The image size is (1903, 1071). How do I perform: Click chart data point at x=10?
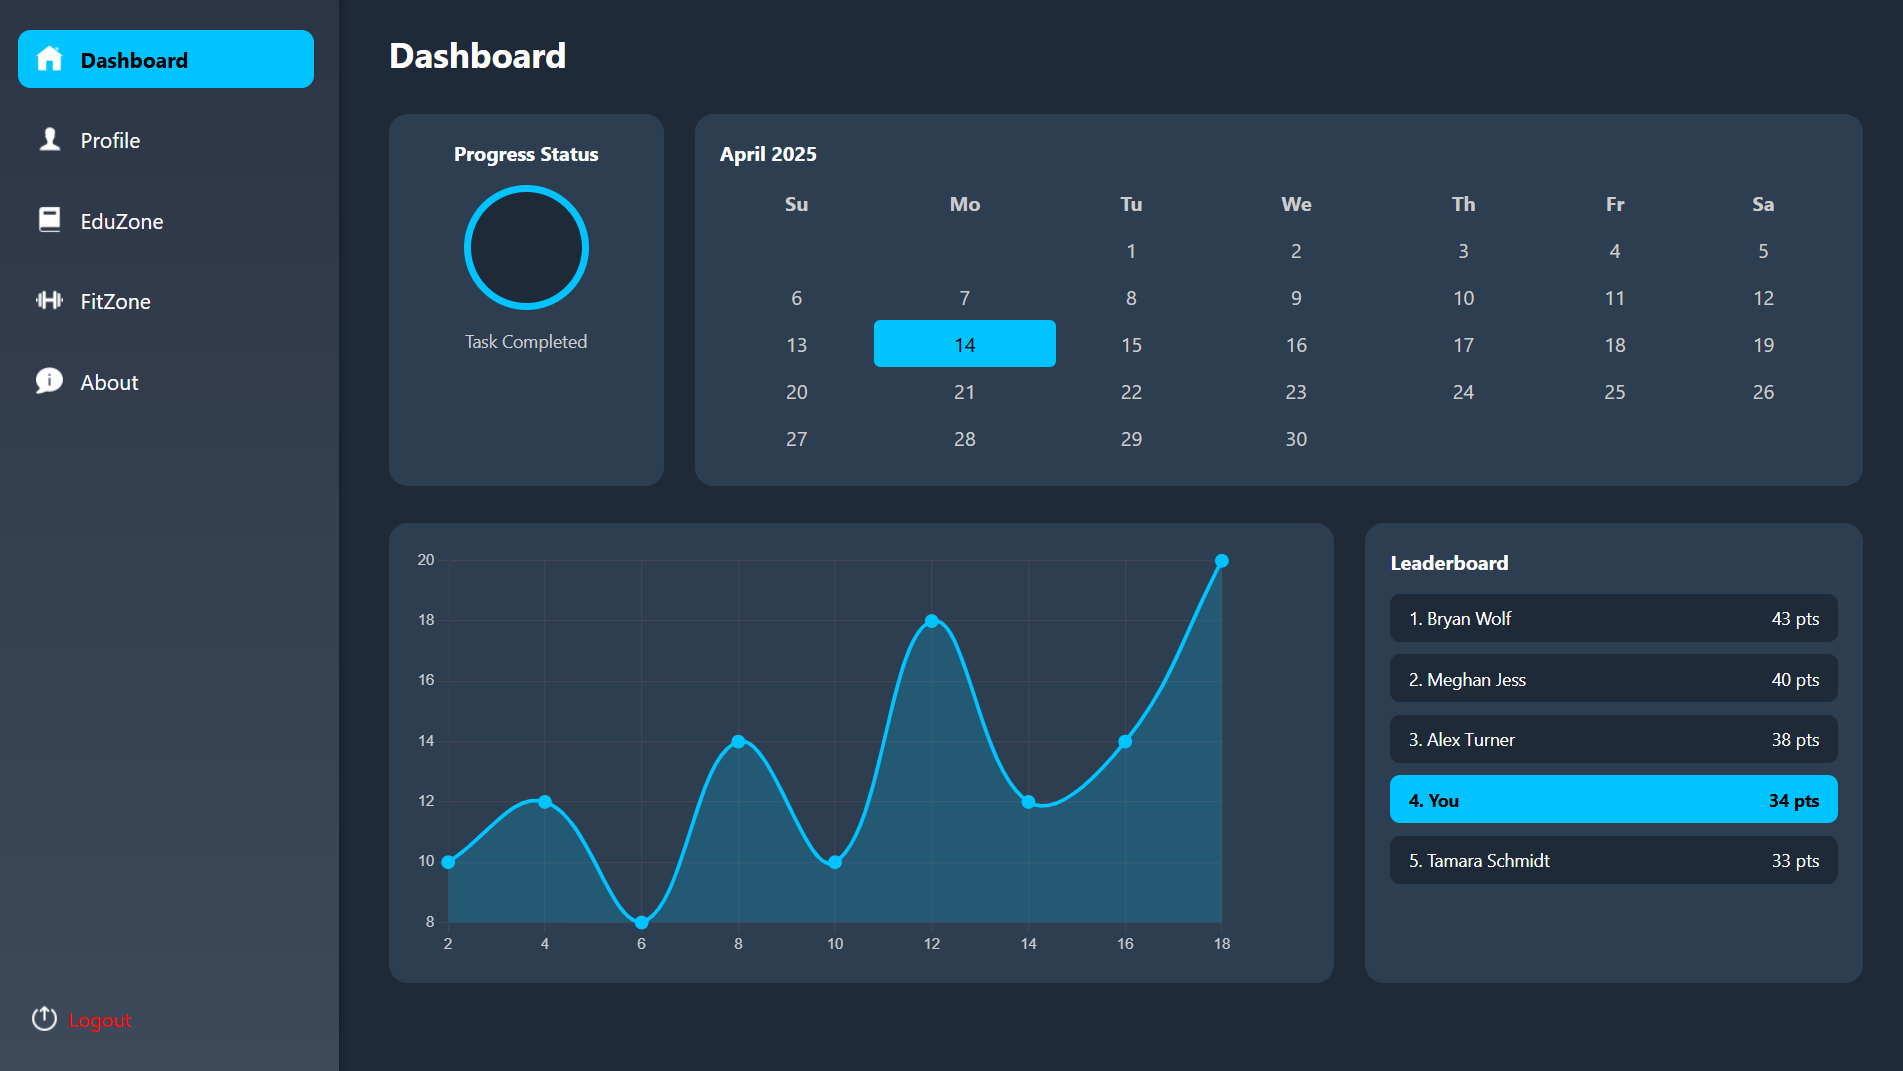835,862
